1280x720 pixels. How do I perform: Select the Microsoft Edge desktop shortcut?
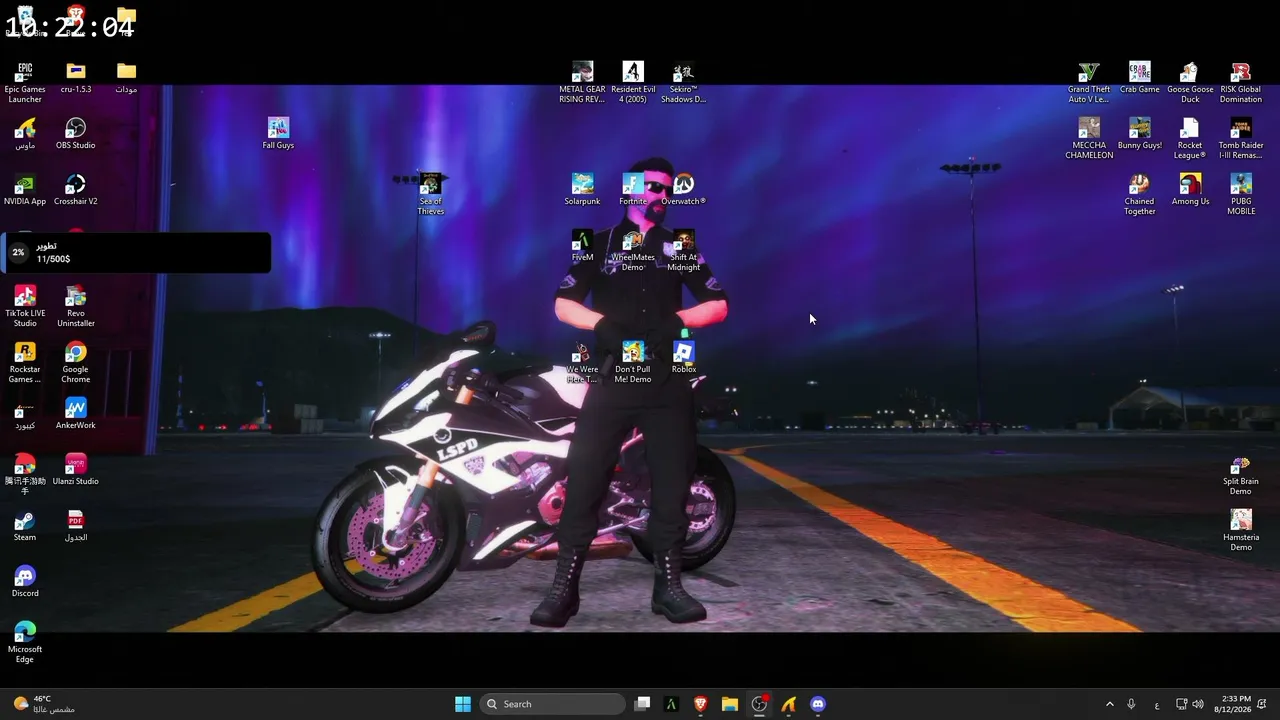(25, 642)
